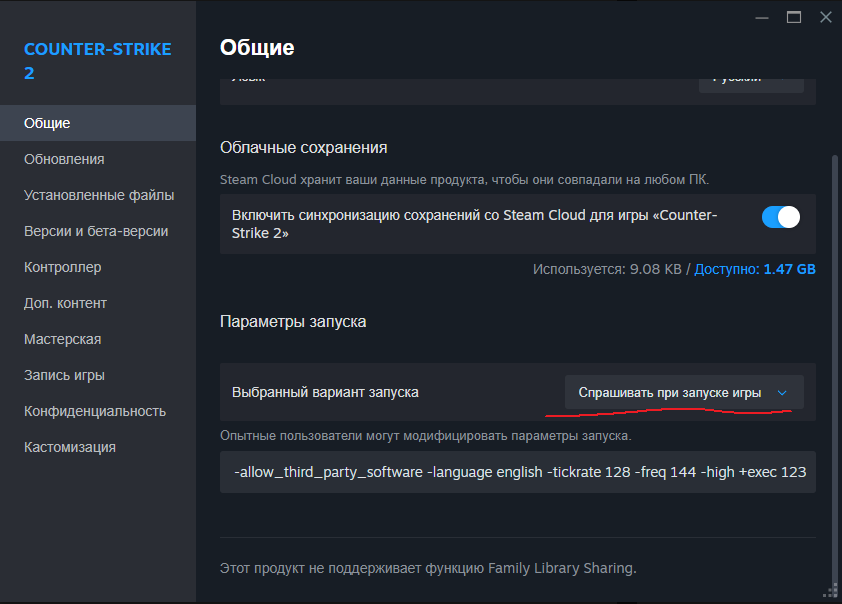
Task: Click the partially hidden language dropdown at top
Action: (751, 84)
